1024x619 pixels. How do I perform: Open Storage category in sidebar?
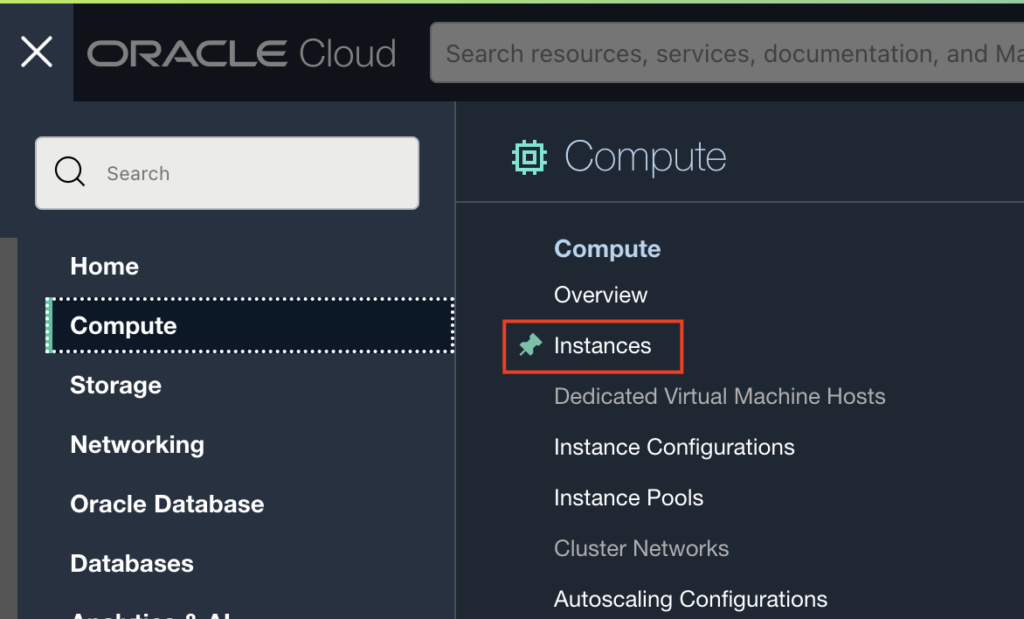(x=115, y=385)
